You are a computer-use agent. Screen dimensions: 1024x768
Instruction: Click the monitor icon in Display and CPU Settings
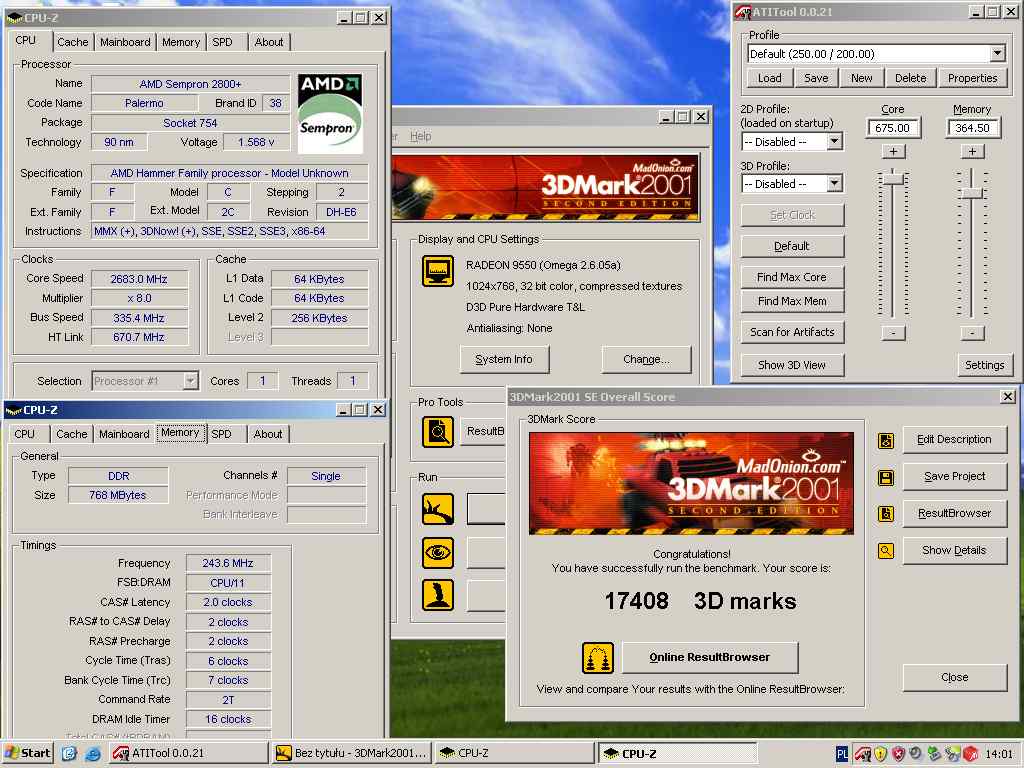click(x=438, y=270)
